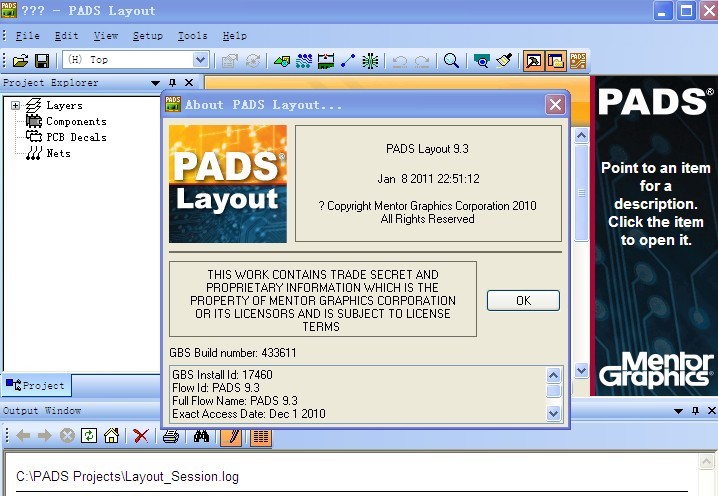Click the work area scrollbar up arrow
This screenshot has width=718, height=496.
click(x=582, y=135)
